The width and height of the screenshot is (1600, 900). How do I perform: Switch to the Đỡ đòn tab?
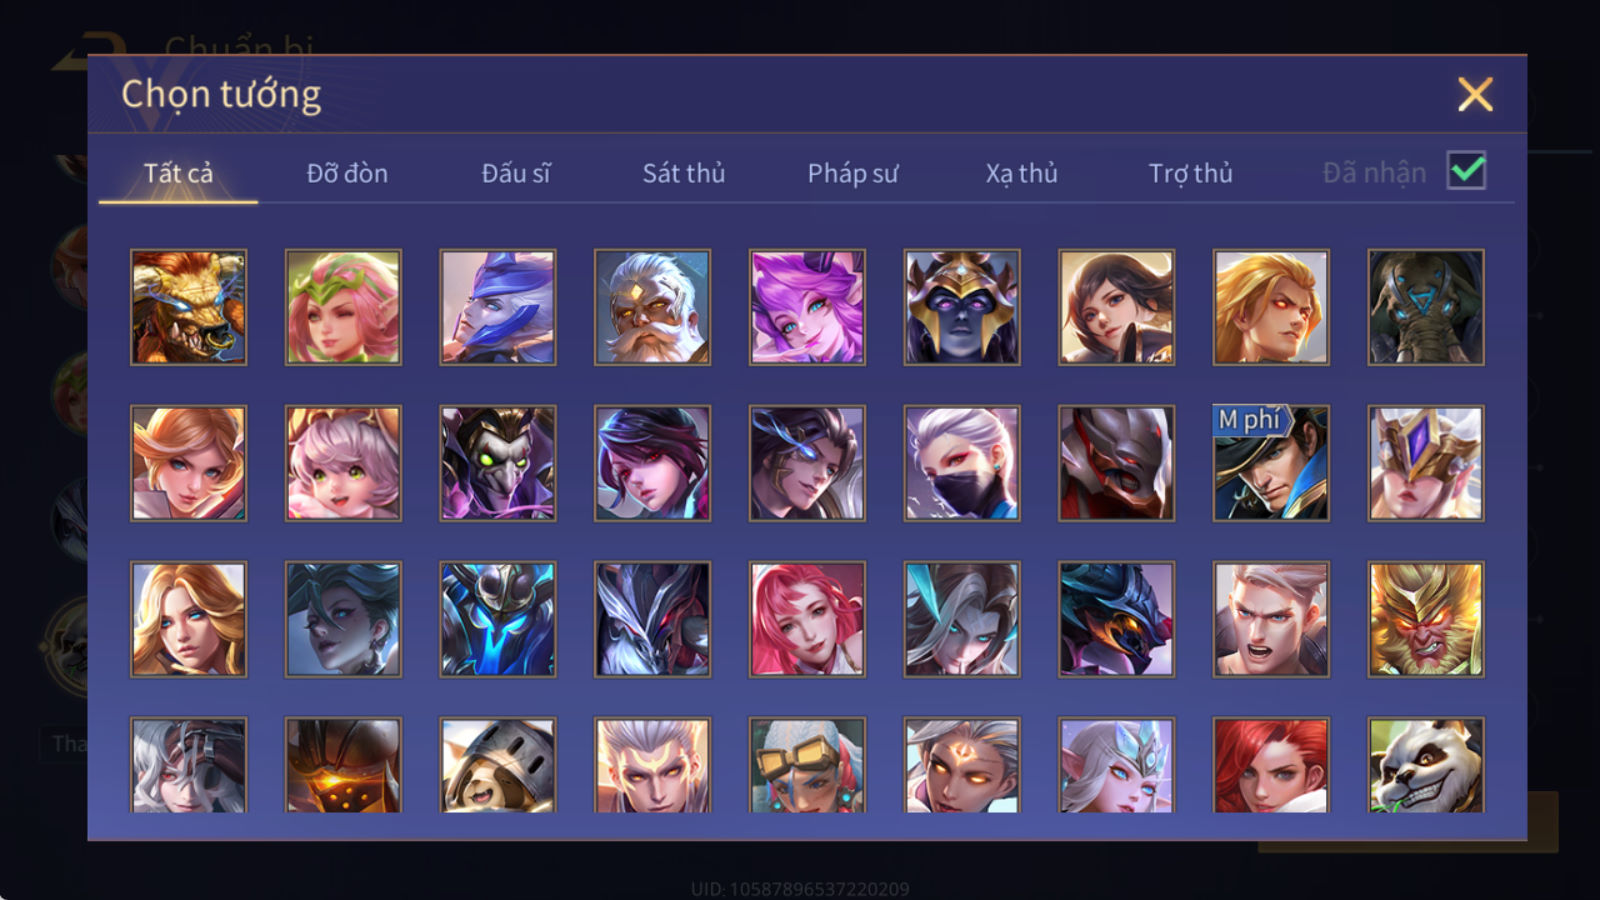(x=347, y=173)
